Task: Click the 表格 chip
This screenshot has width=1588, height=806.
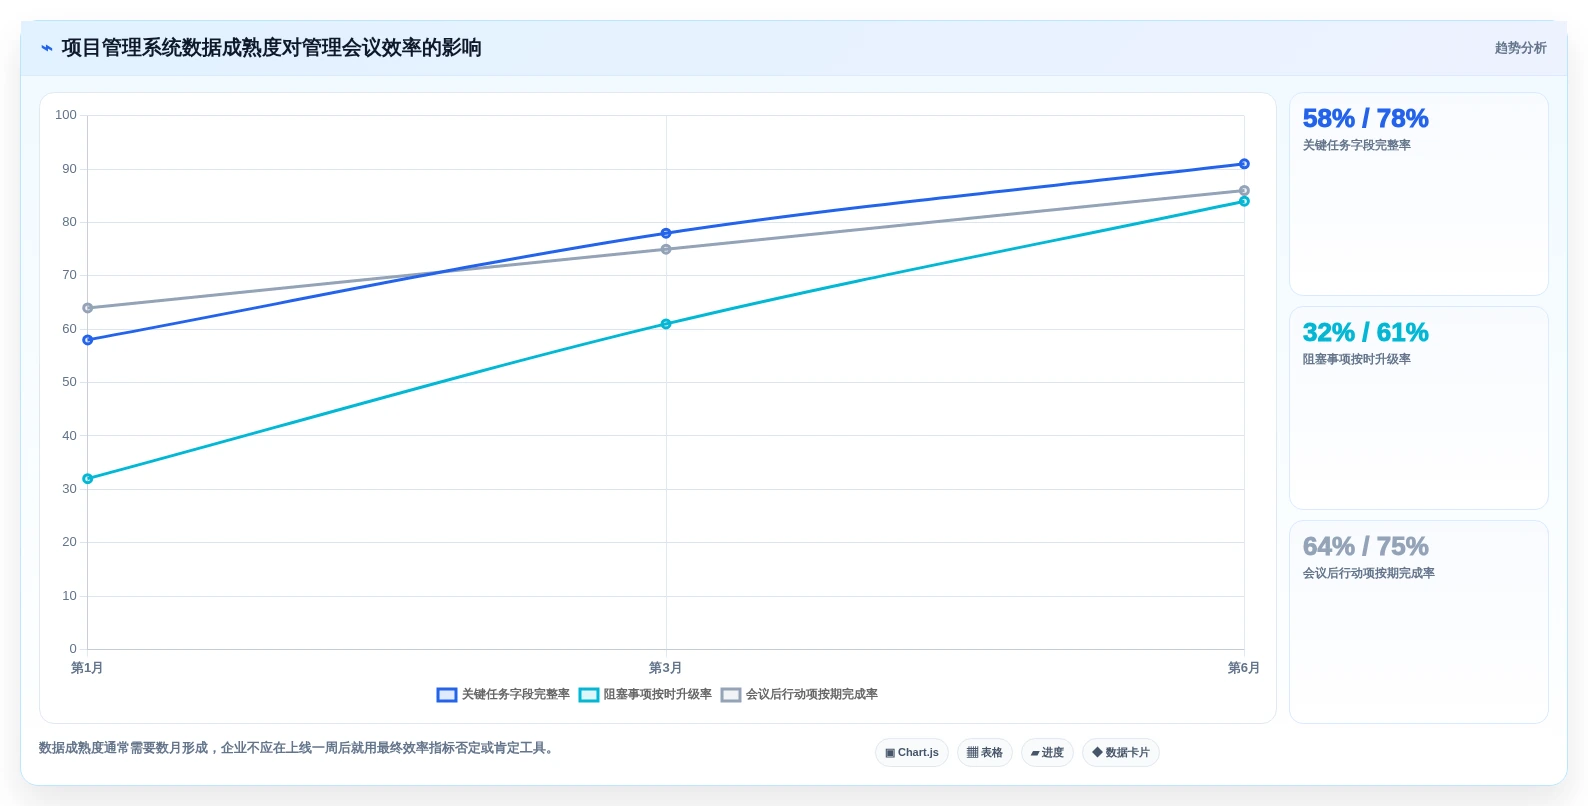Action: [x=985, y=753]
